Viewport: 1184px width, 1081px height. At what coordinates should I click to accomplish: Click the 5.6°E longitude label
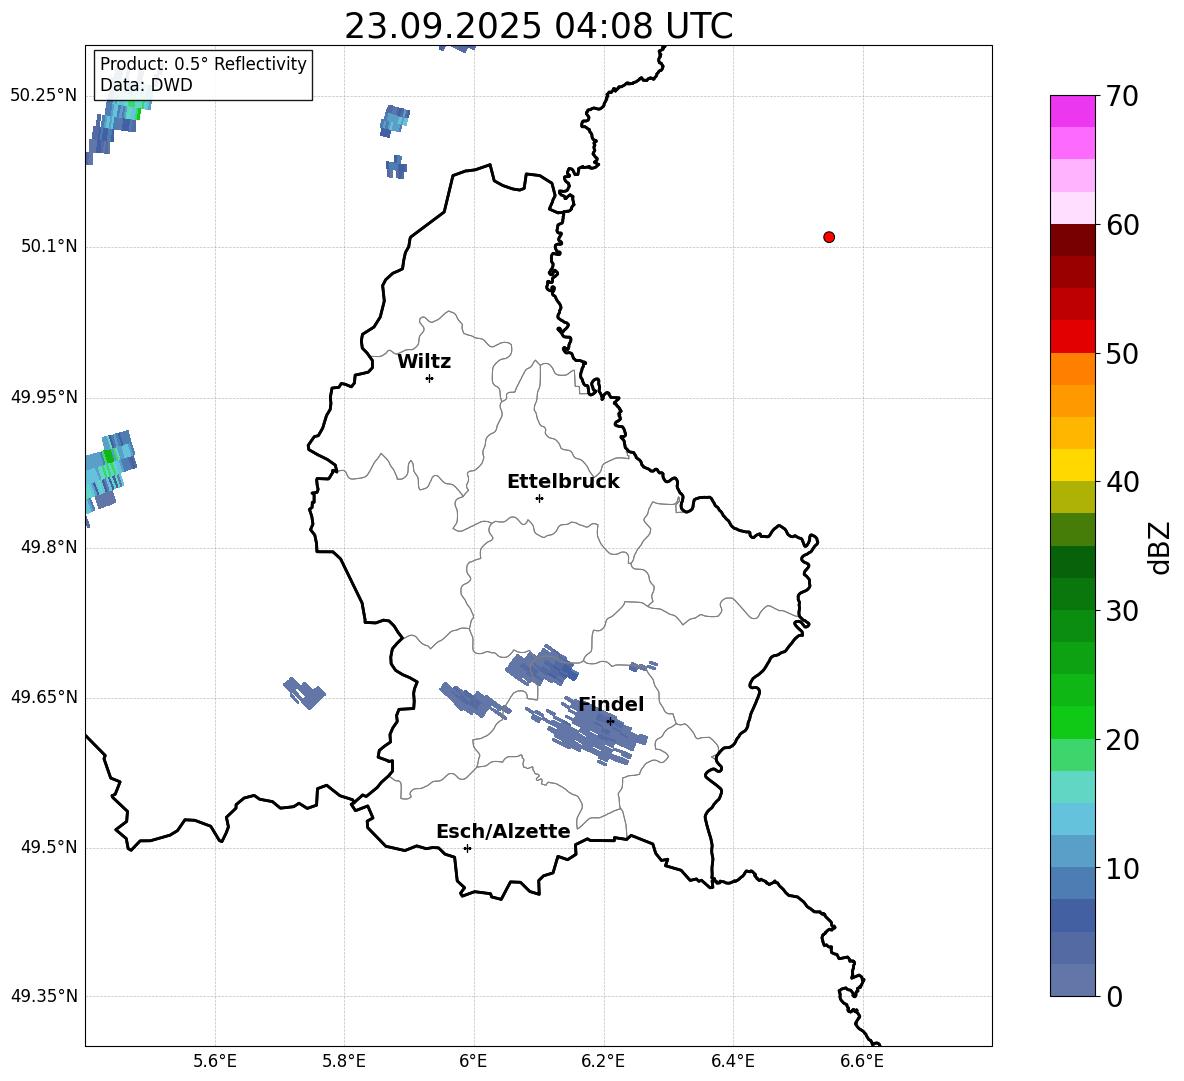(x=215, y=1061)
